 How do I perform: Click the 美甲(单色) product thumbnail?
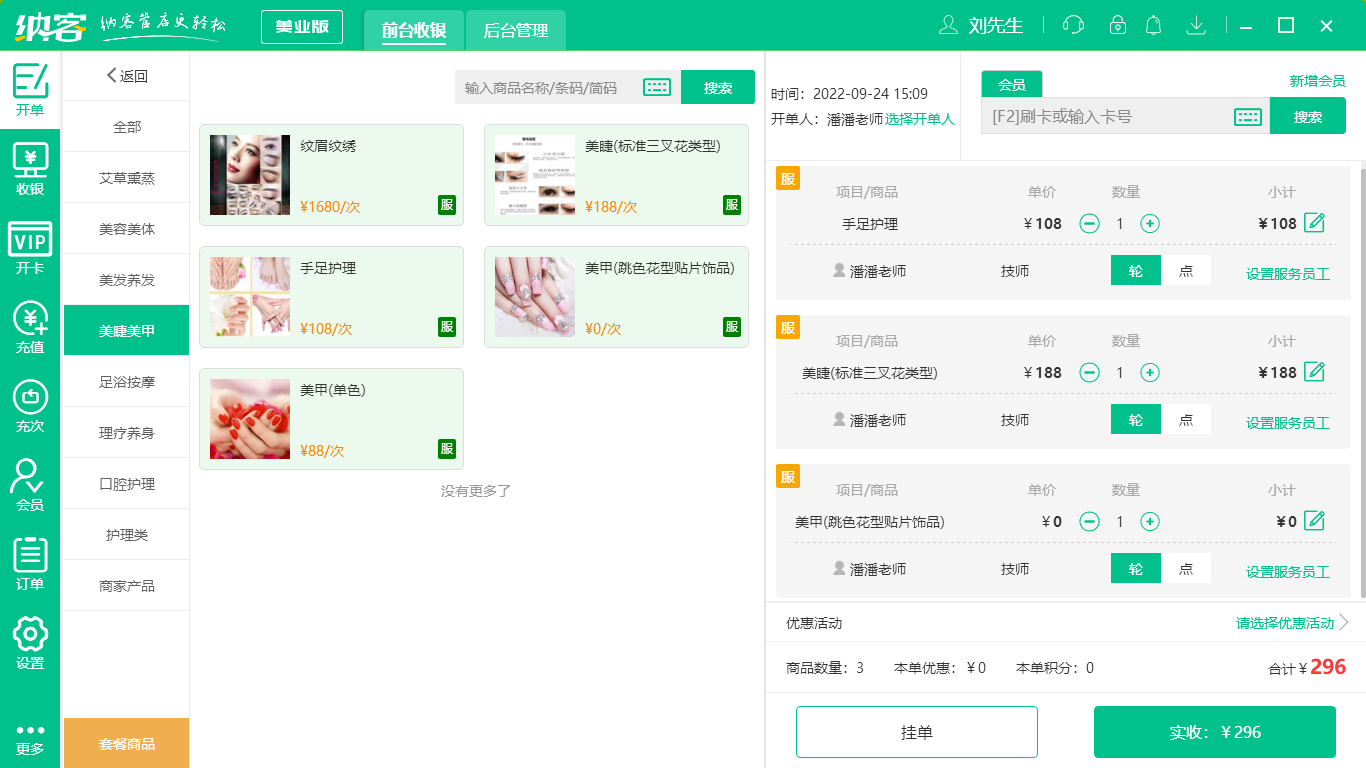[249, 418]
